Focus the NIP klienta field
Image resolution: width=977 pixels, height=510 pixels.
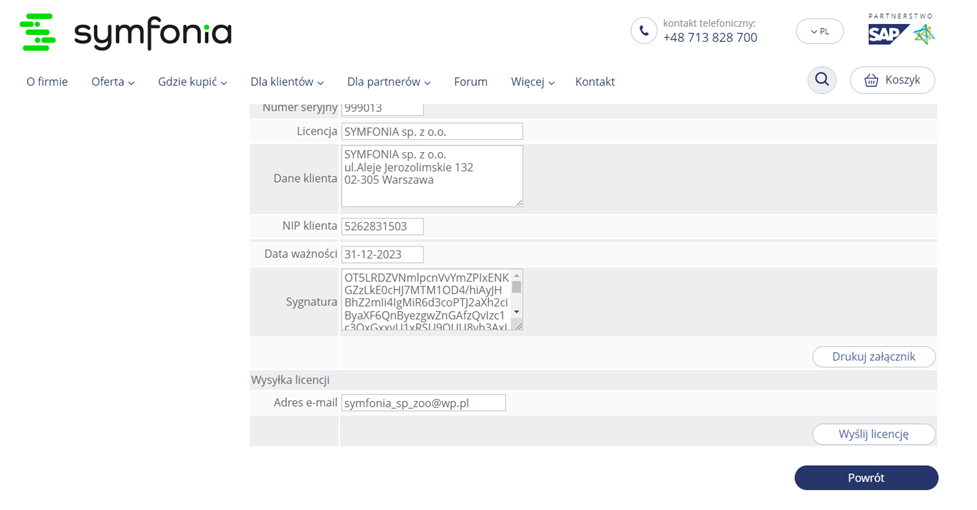pos(383,226)
